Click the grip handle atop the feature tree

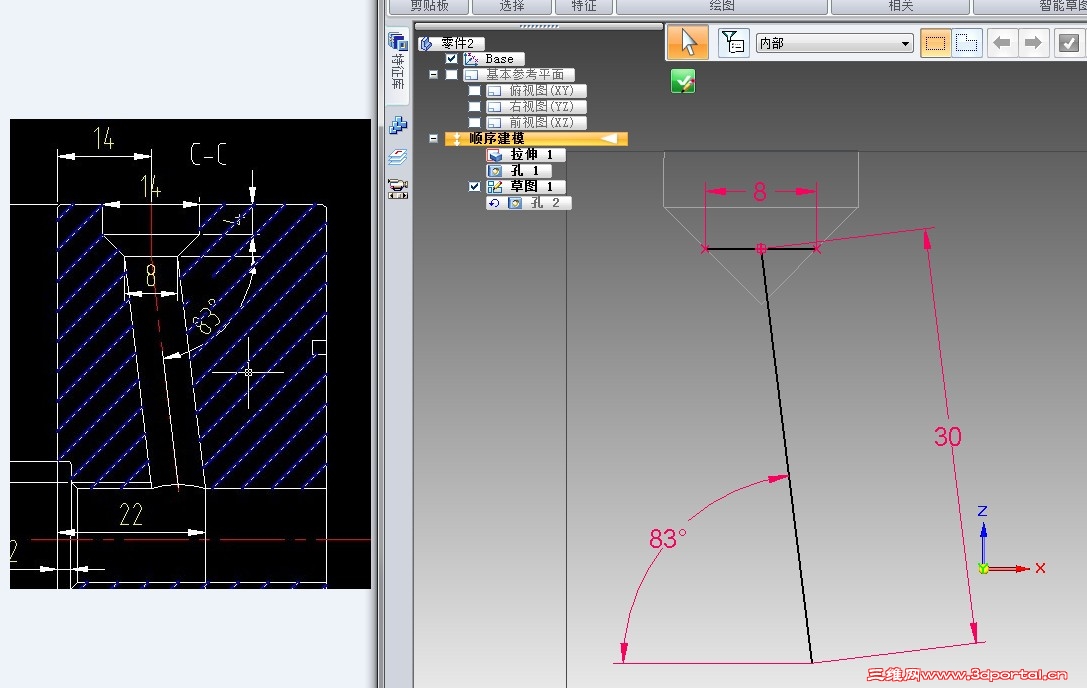[539, 26]
